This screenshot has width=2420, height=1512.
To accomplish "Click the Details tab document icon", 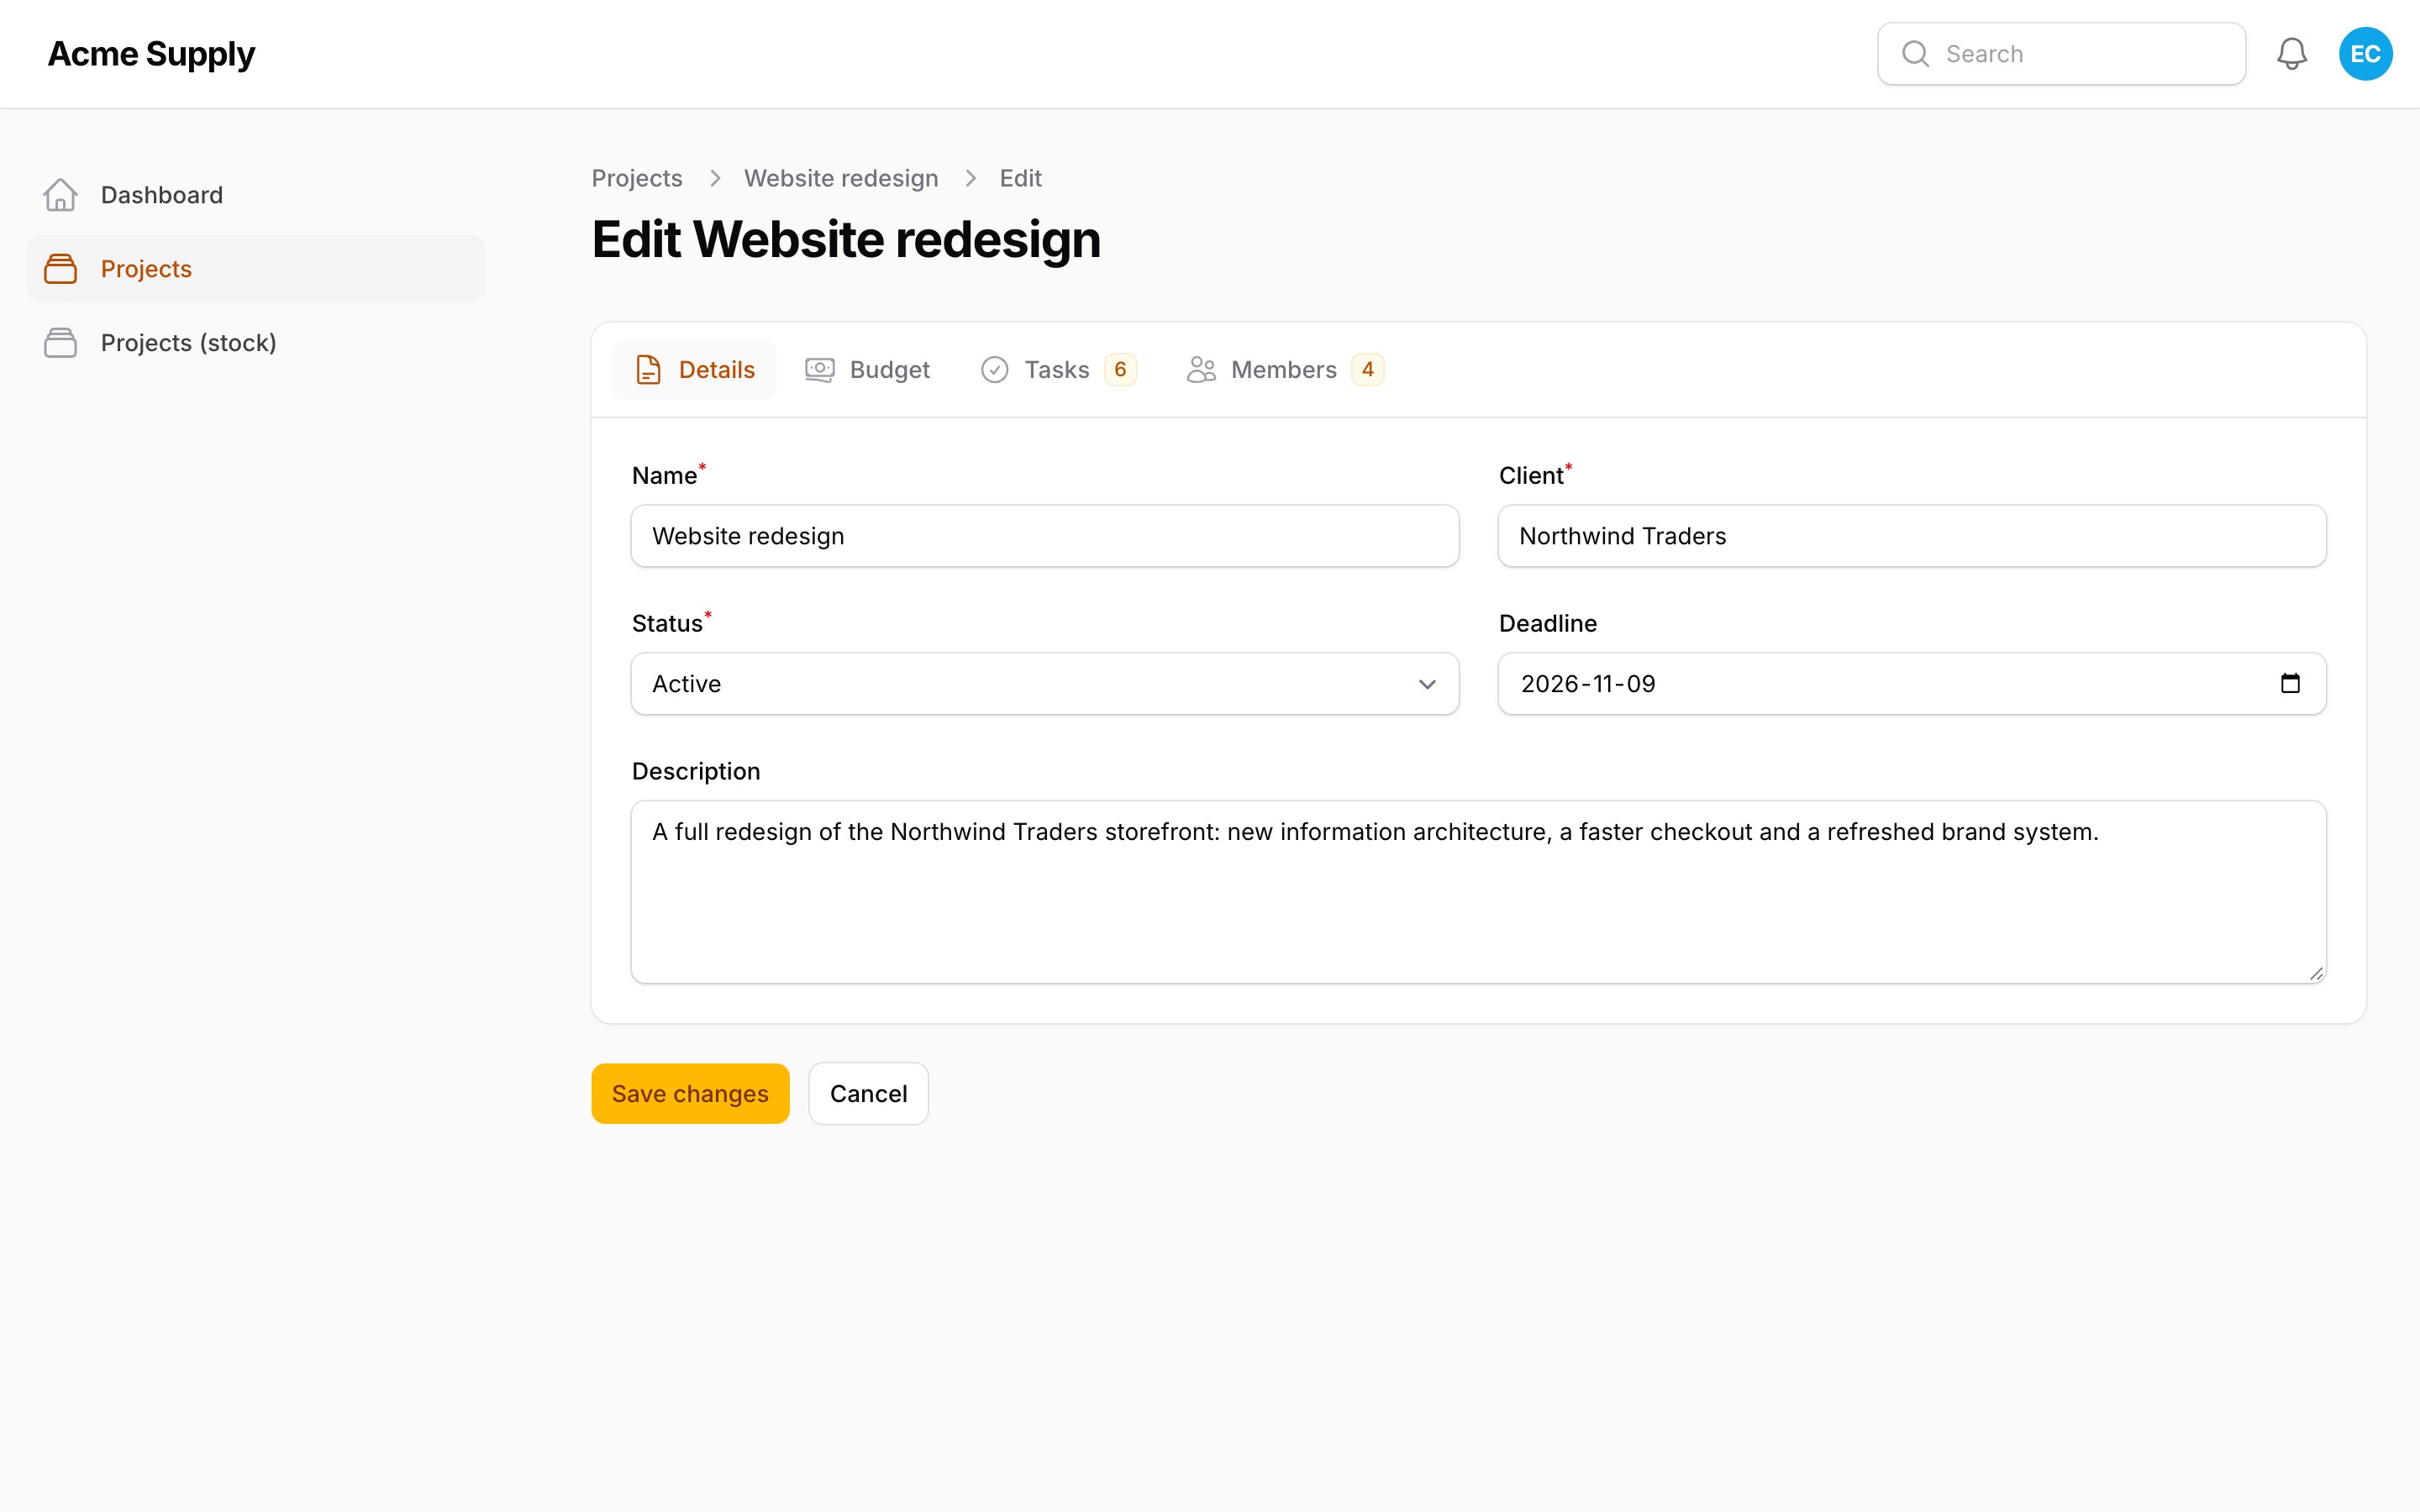I will coord(648,370).
